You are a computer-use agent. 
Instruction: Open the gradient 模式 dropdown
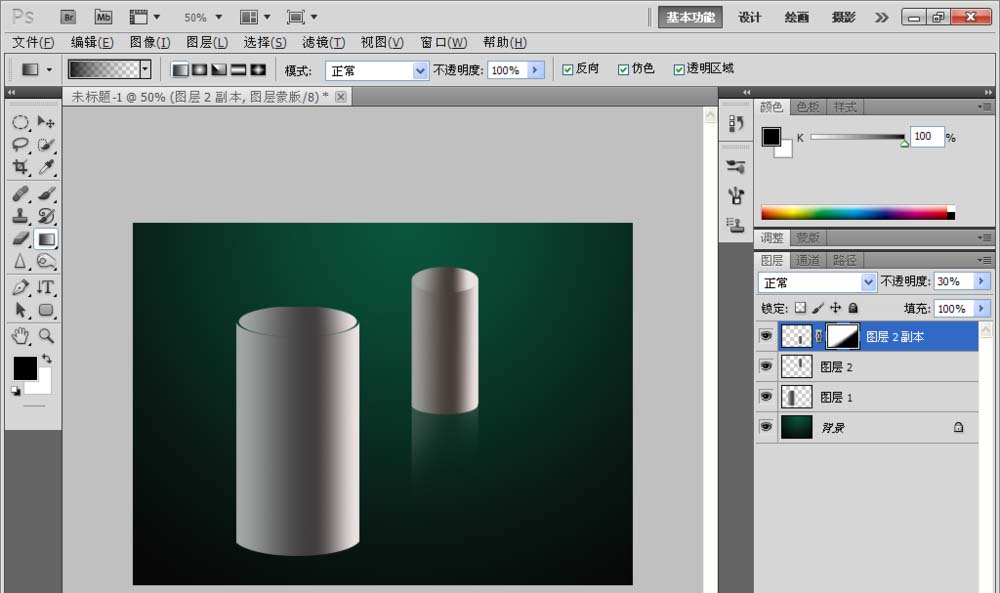(x=420, y=70)
